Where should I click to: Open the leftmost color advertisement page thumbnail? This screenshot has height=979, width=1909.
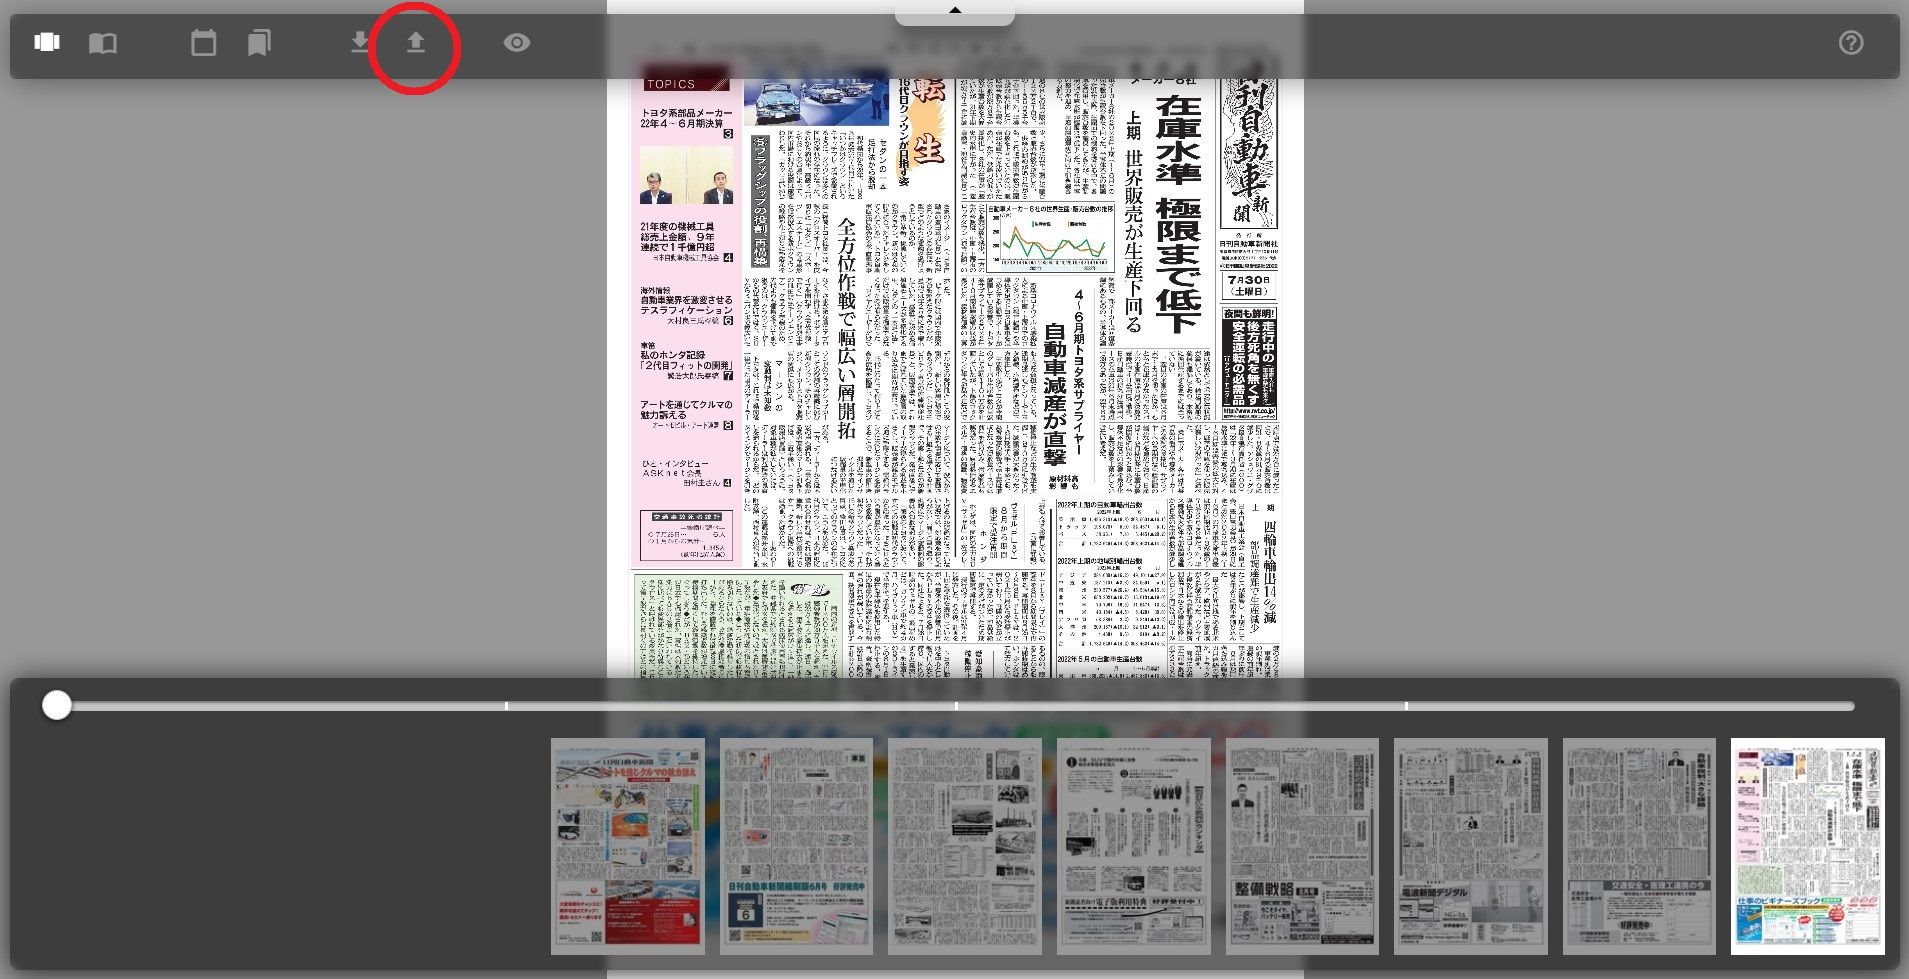click(627, 846)
